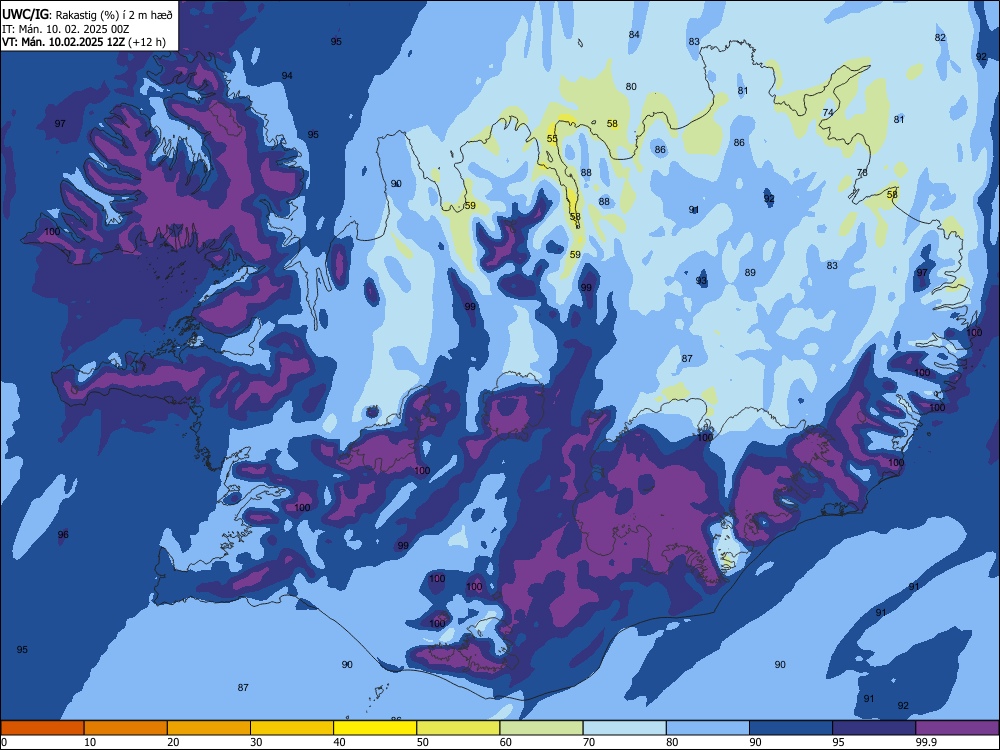This screenshot has width=1000, height=750.
Task: Click the valid time line 'VT: Mán. 10.02.2025 12Z (+12 h)'
Action: [x=84, y=42]
